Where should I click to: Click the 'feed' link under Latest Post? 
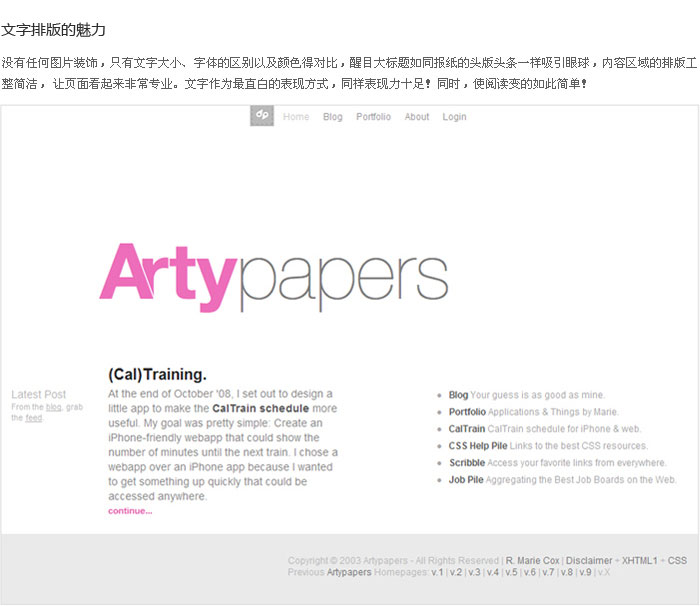(x=33, y=418)
